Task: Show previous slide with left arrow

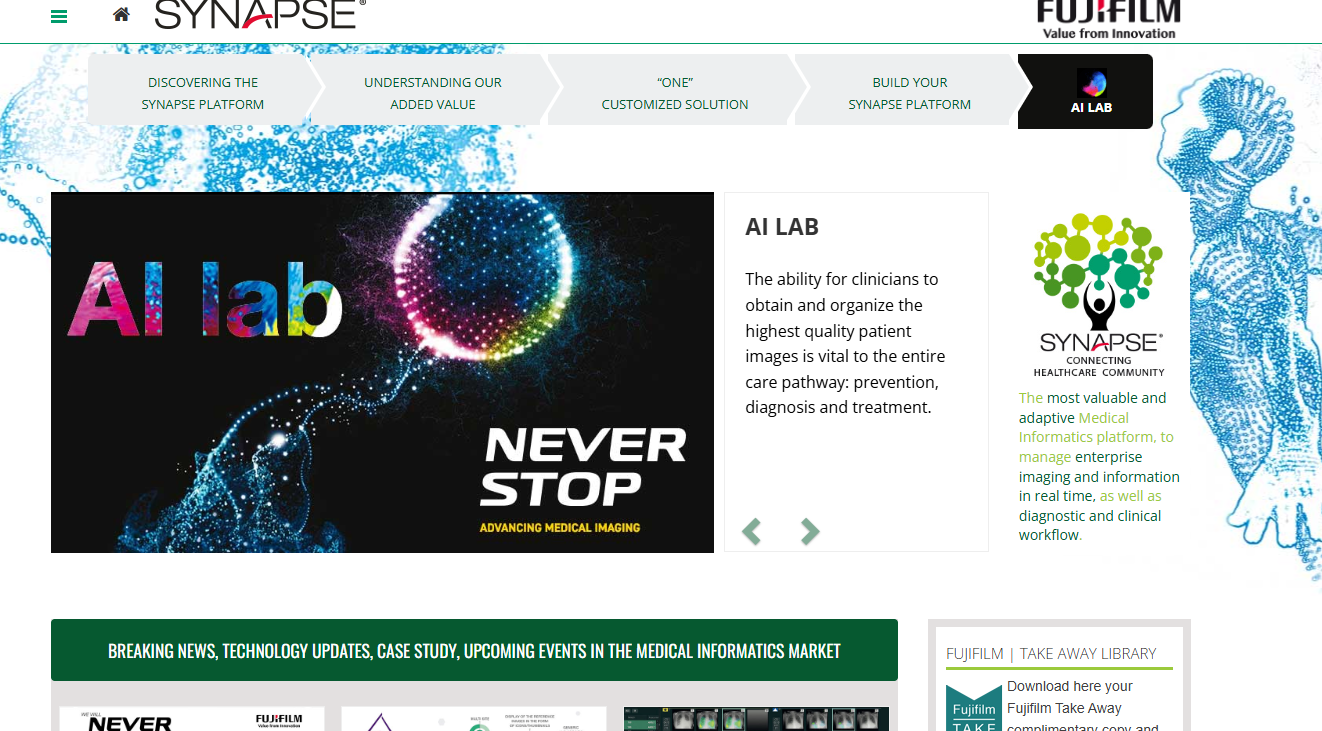Action: point(752,531)
